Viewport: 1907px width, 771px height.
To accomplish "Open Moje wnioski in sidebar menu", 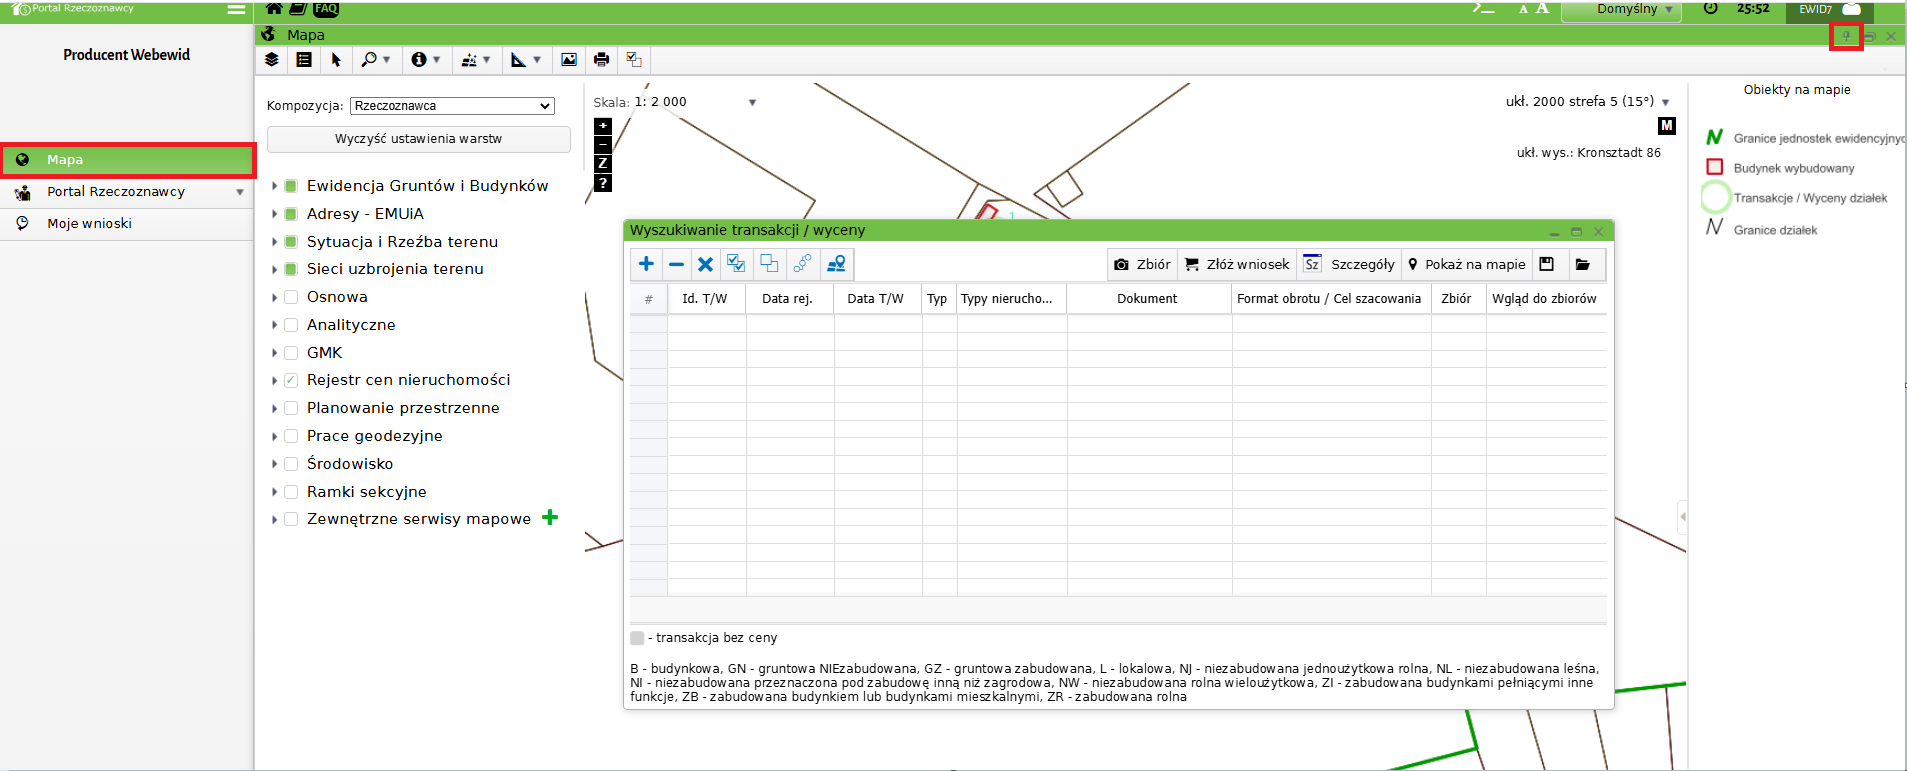I will pyautogui.click(x=89, y=224).
